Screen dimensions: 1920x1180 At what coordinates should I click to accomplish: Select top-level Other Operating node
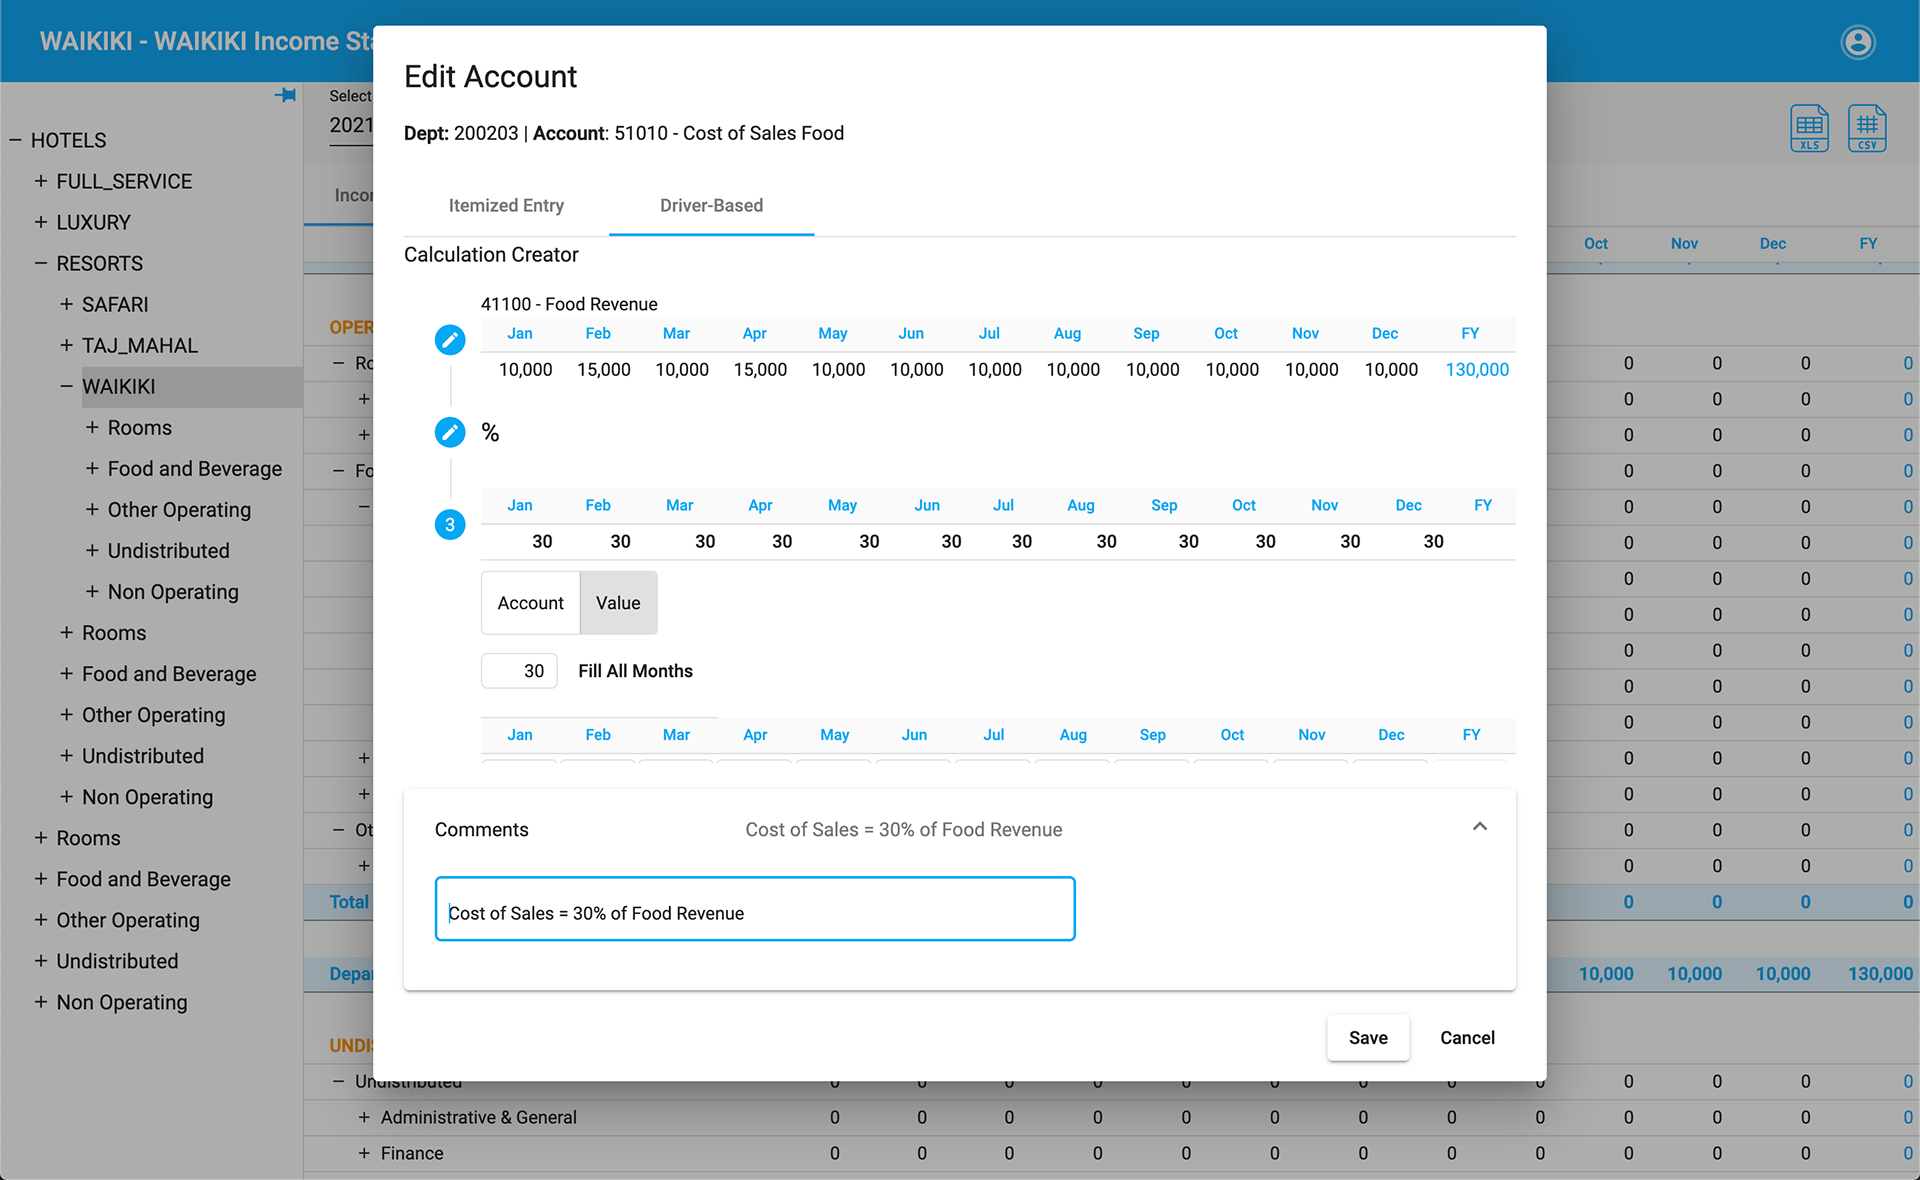tap(128, 919)
